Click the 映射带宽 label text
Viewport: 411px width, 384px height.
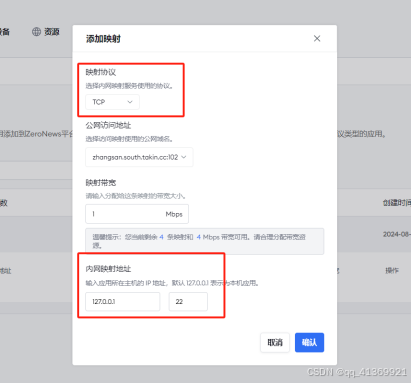coord(101,183)
